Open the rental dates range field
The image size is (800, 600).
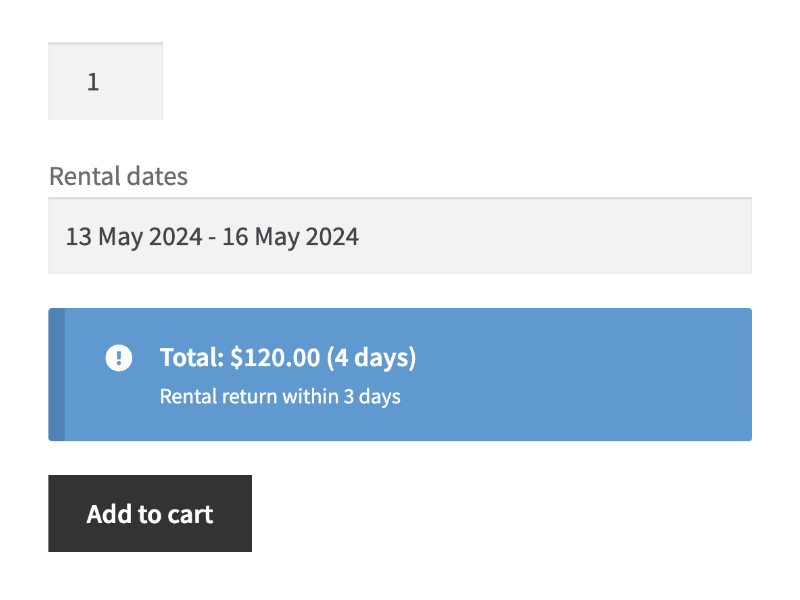point(400,237)
